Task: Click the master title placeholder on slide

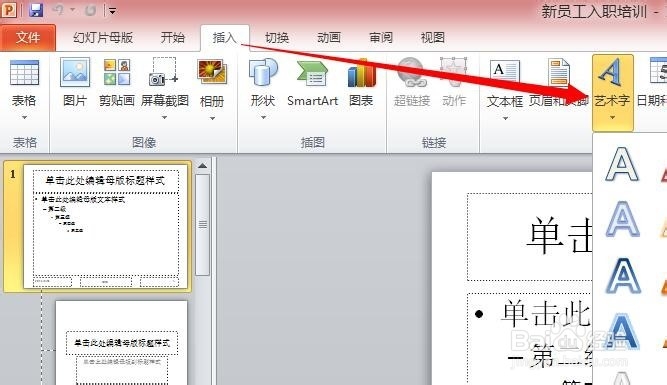Action: 530,237
